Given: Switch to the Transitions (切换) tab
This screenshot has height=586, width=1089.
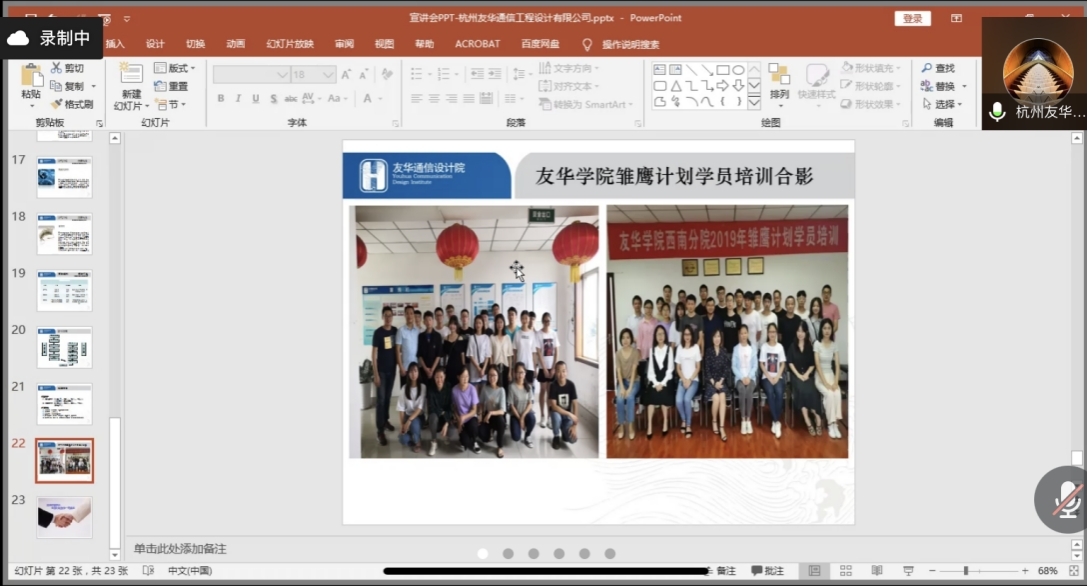Looking at the screenshot, I should coord(195,44).
